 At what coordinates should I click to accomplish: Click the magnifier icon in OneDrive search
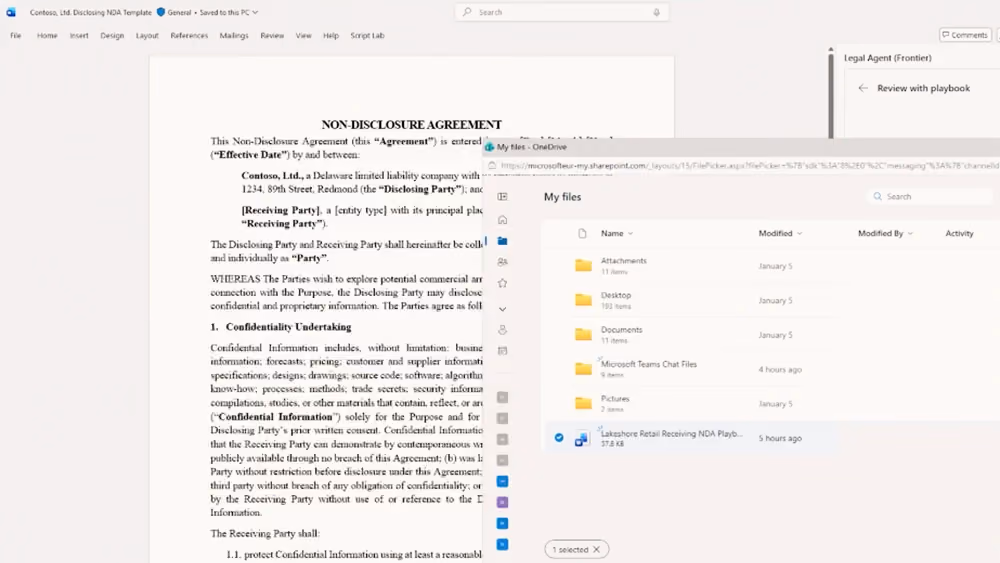pyautogui.click(x=878, y=196)
